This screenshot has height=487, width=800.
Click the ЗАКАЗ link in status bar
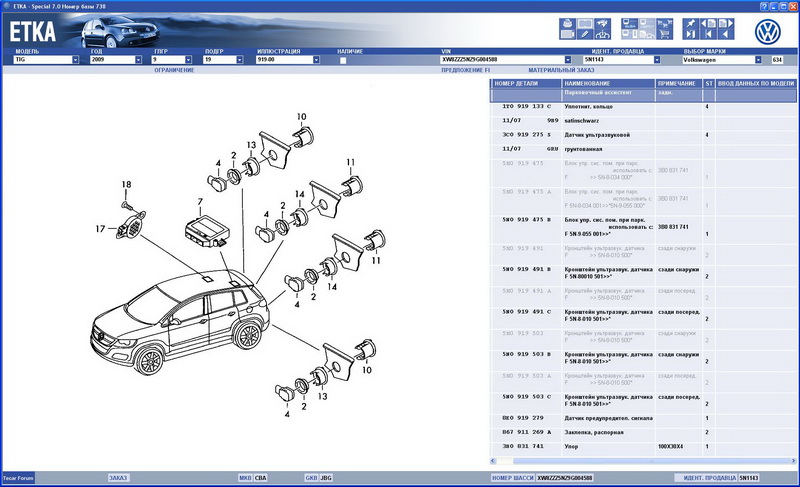(119, 478)
